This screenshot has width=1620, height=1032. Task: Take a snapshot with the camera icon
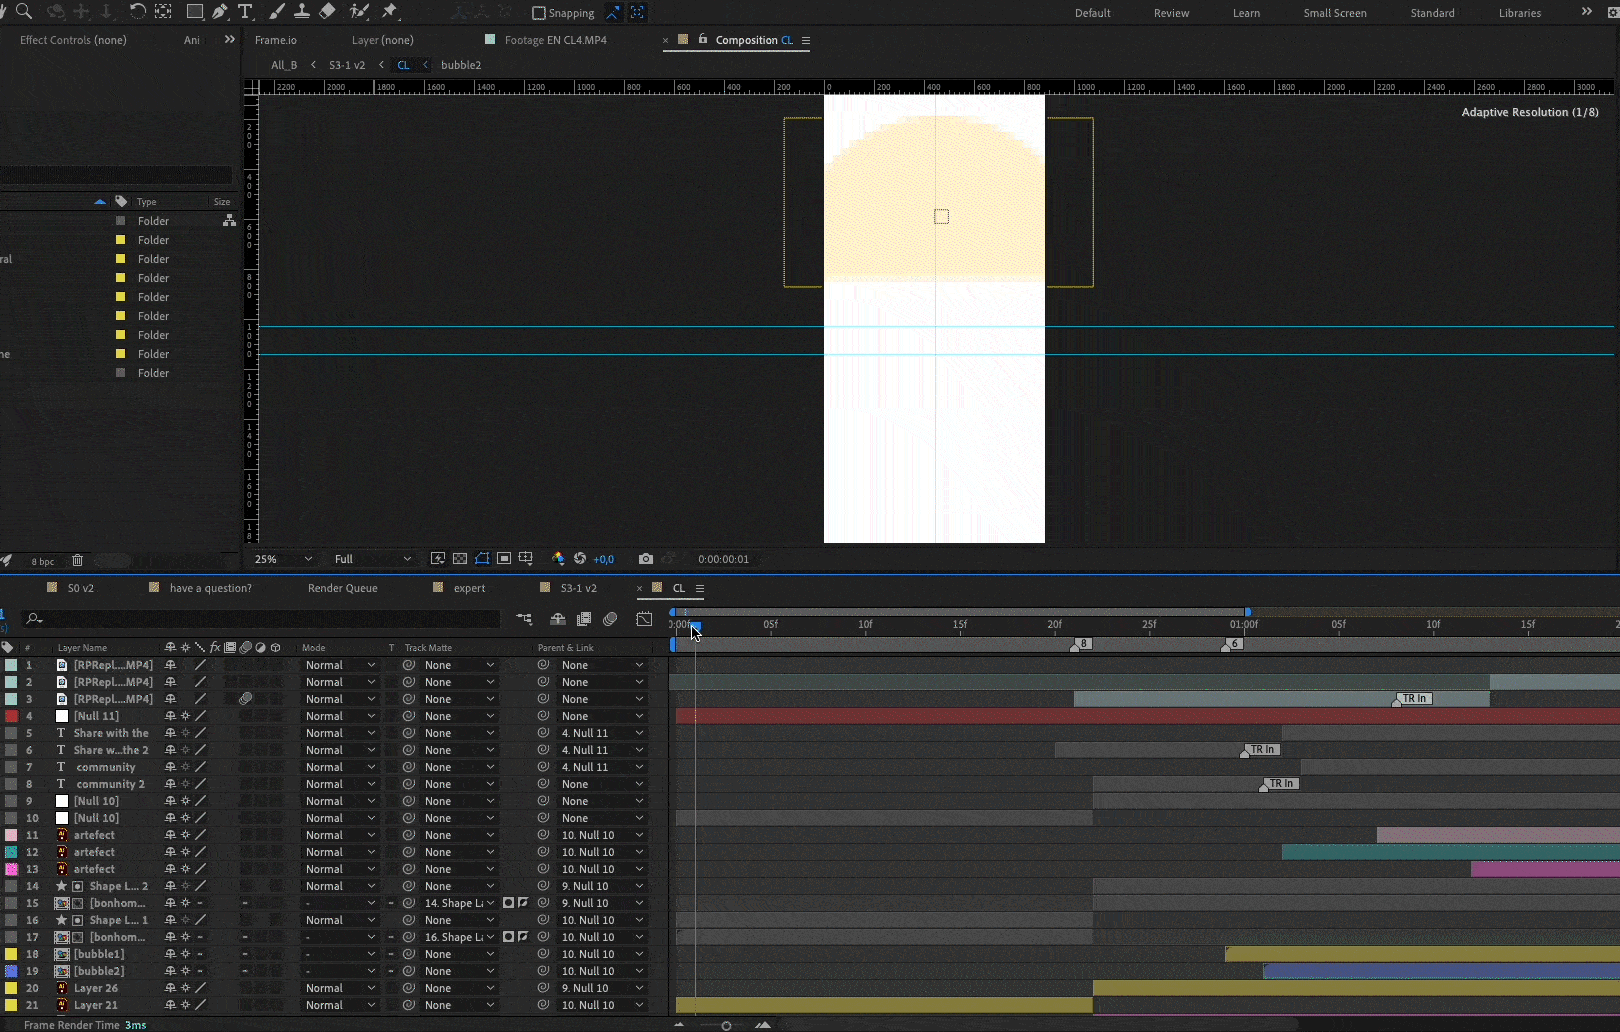click(646, 559)
